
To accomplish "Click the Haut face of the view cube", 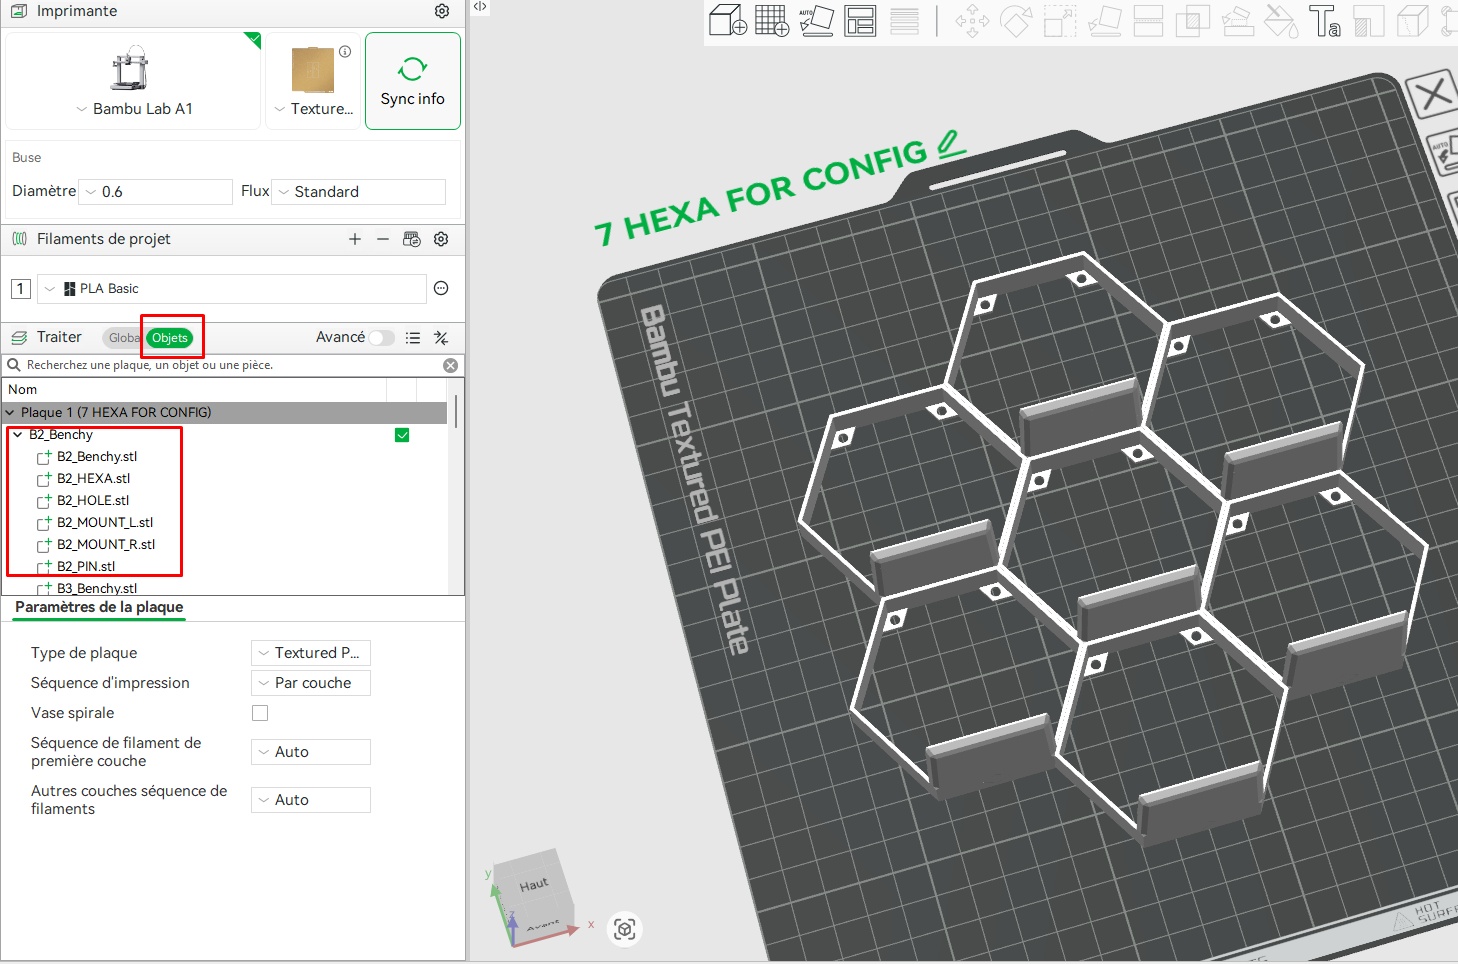I will coord(534,884).
